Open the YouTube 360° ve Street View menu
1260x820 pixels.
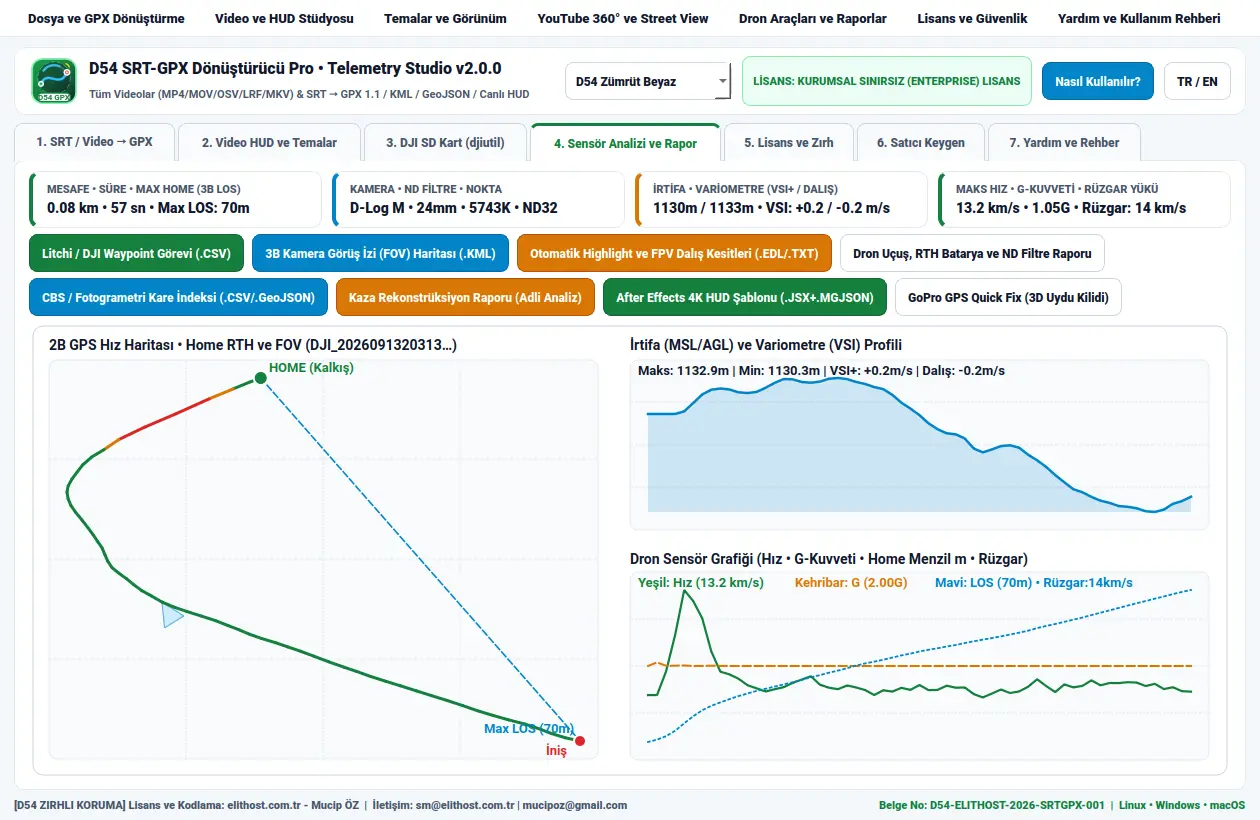click(623, 19)
